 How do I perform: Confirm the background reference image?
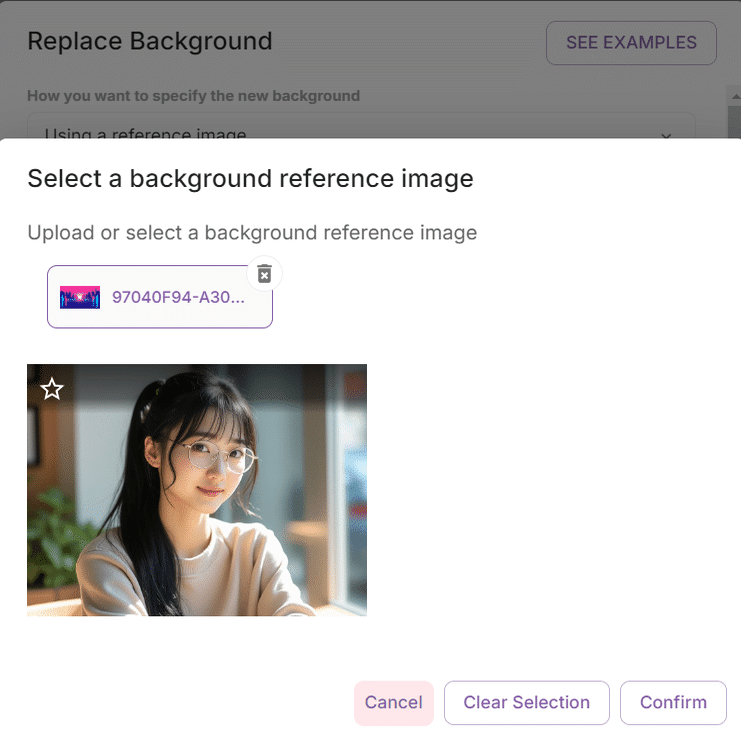click(x=673, y=703)
